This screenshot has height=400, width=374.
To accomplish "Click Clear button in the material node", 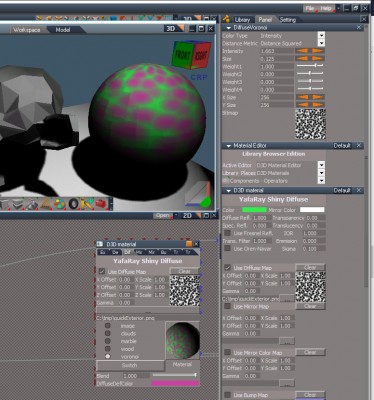I will point(184,271).
